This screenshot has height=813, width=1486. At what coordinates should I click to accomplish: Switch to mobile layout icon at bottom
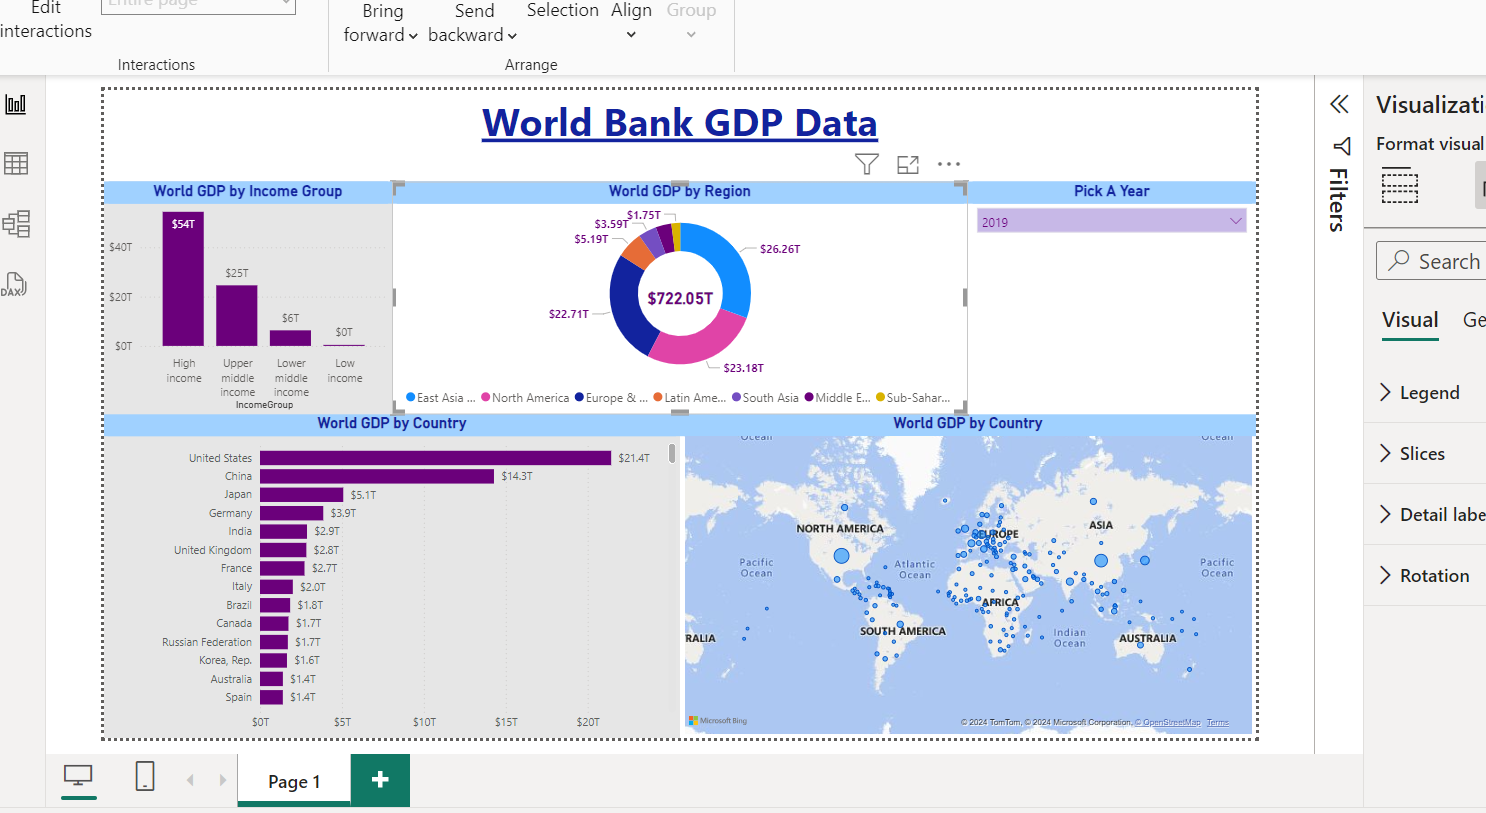tap(145, 776)
